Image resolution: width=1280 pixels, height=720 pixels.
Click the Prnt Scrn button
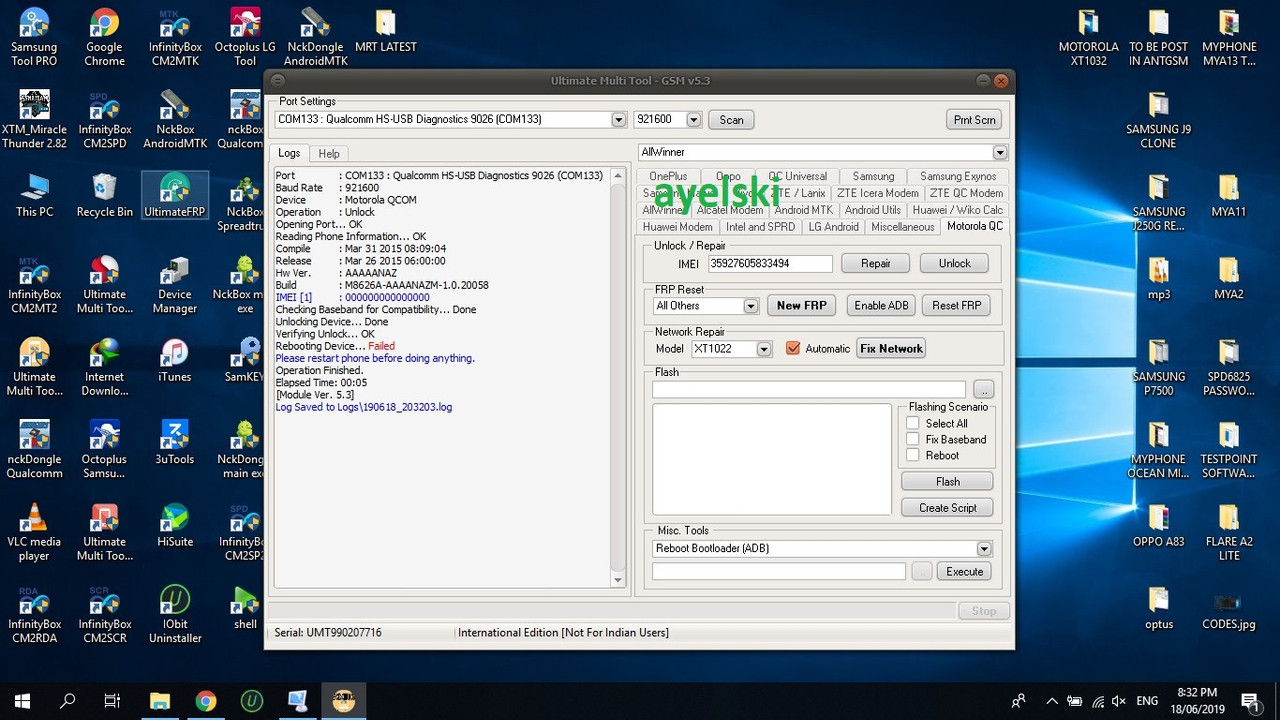click(974, 120)
